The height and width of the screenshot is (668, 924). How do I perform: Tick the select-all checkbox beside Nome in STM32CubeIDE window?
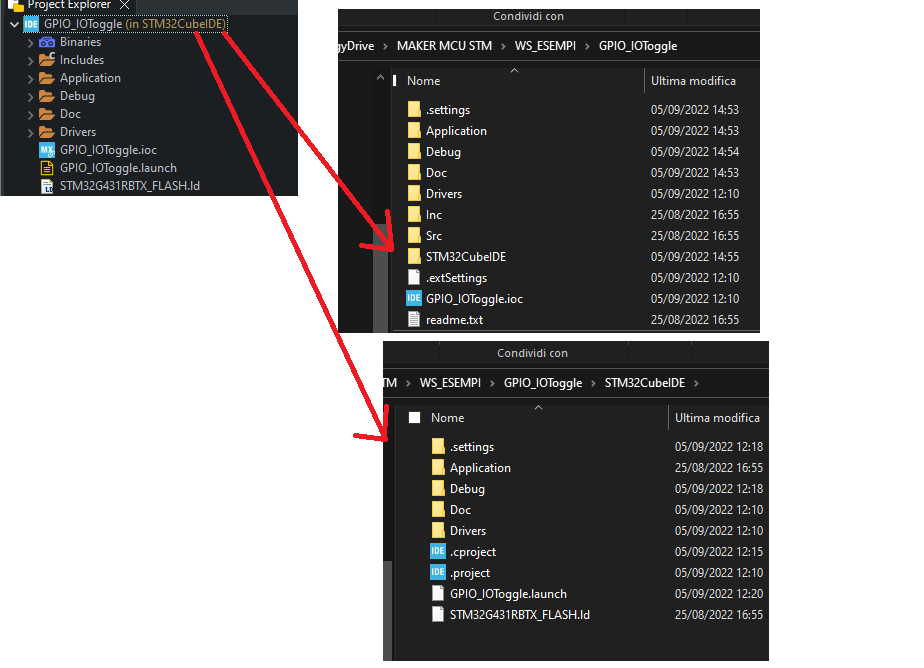415,418
